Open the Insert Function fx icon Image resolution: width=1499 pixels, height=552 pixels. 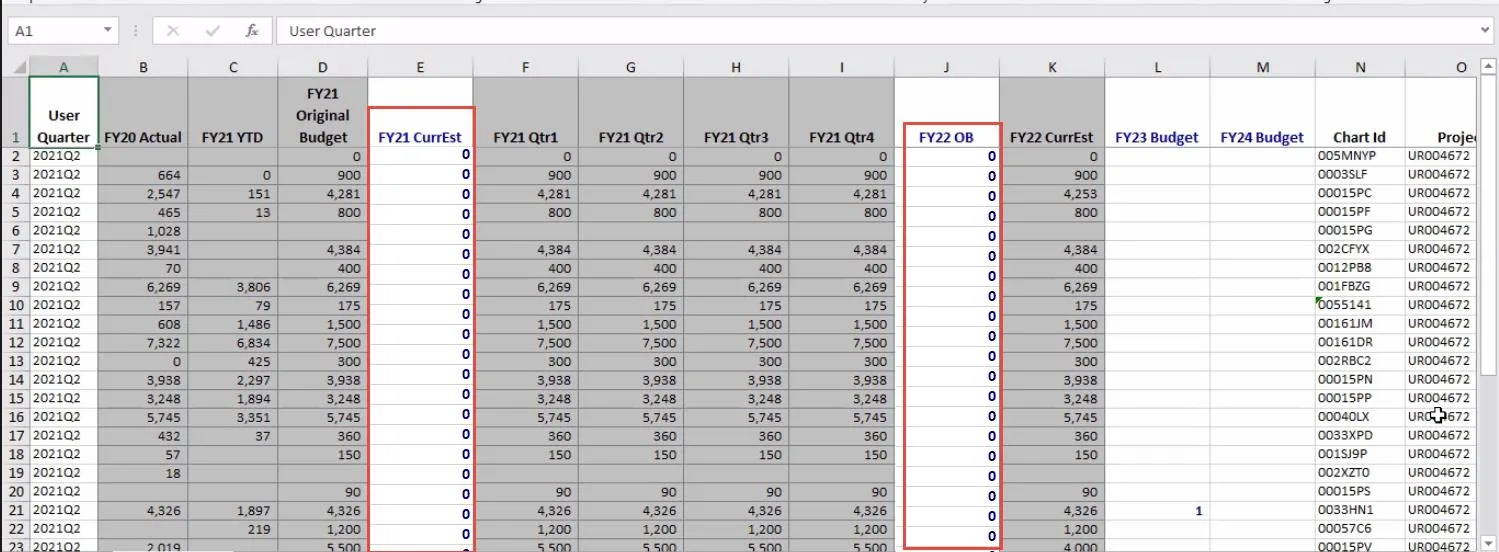click(x=252, y=31)
